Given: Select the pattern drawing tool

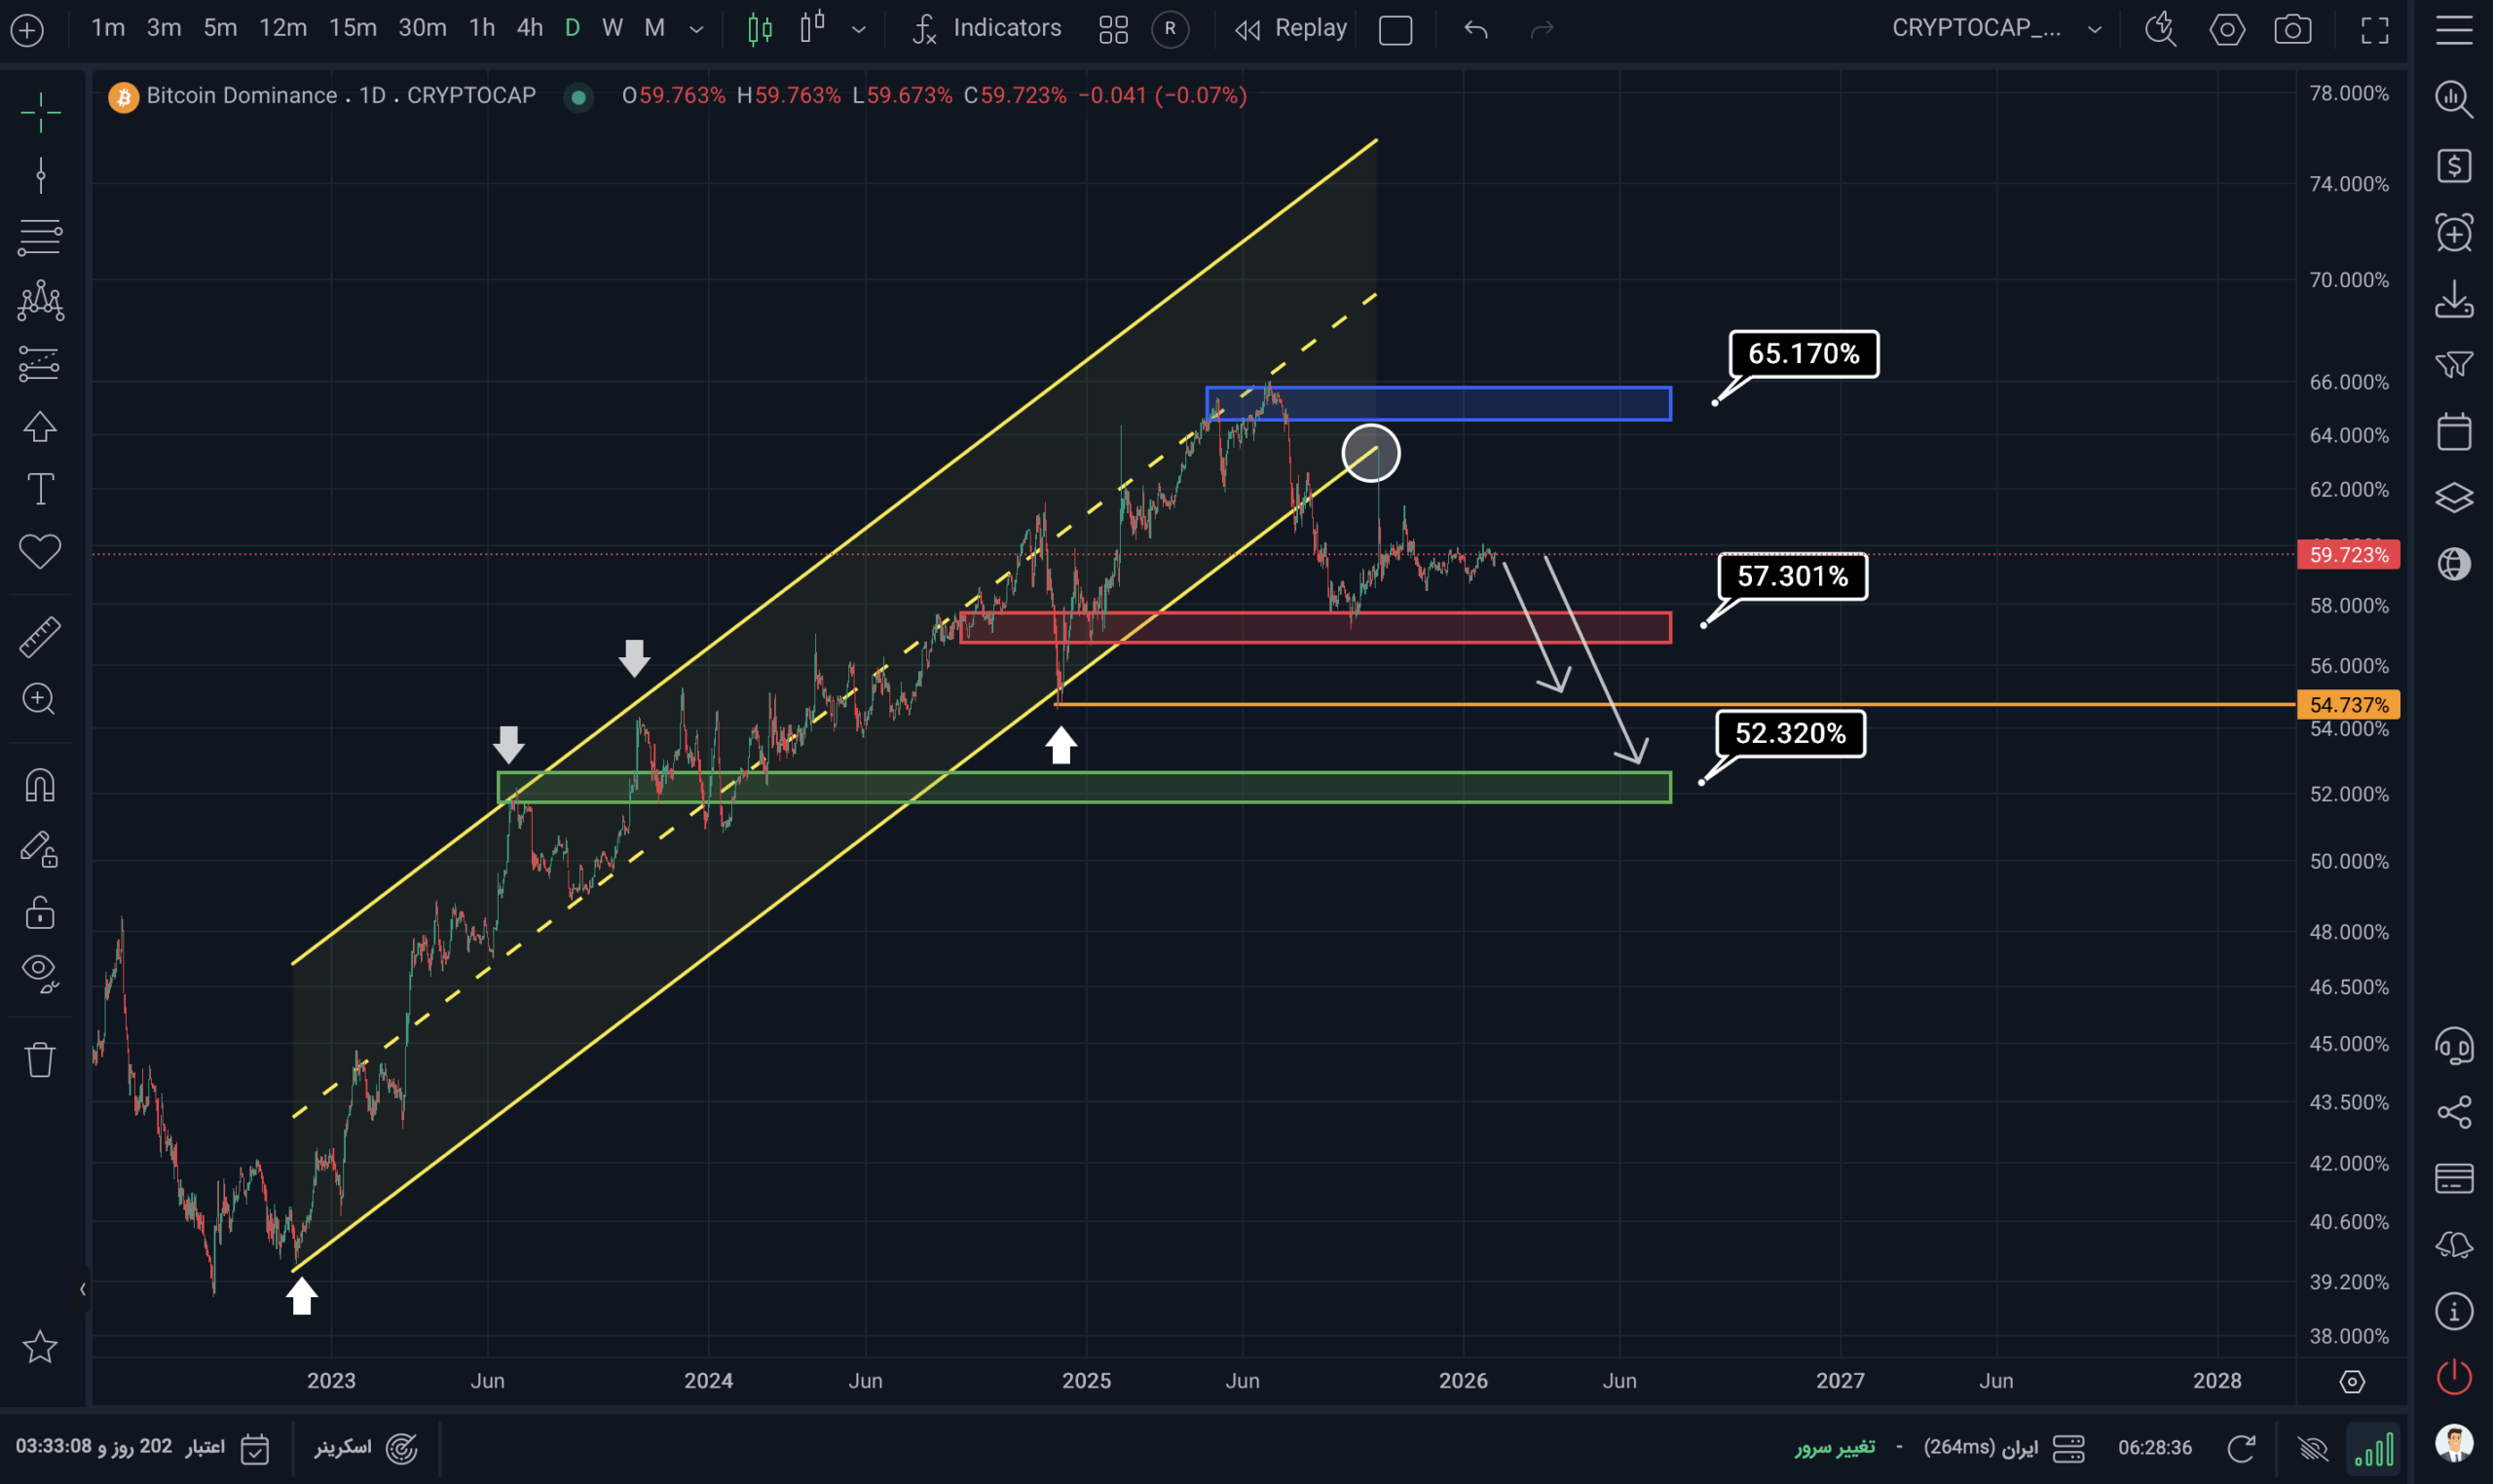Looking at the screenshot, I should [40, 300].
